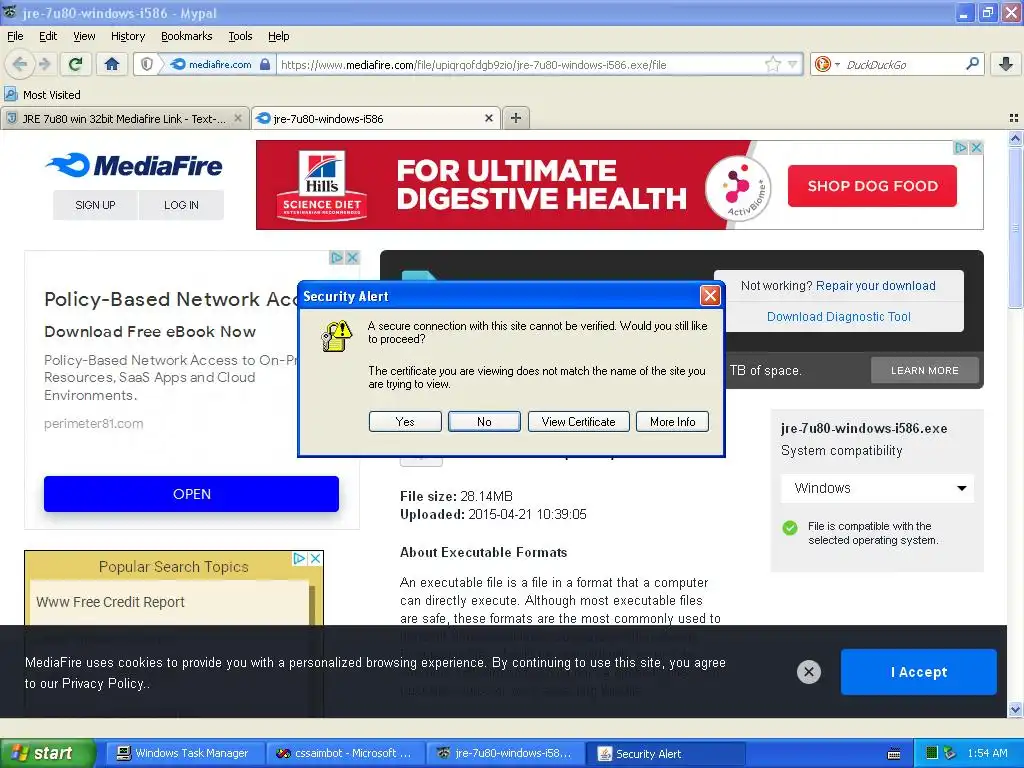
Task: Click the page scrollbar up arrow
Action: [1015, 138]
